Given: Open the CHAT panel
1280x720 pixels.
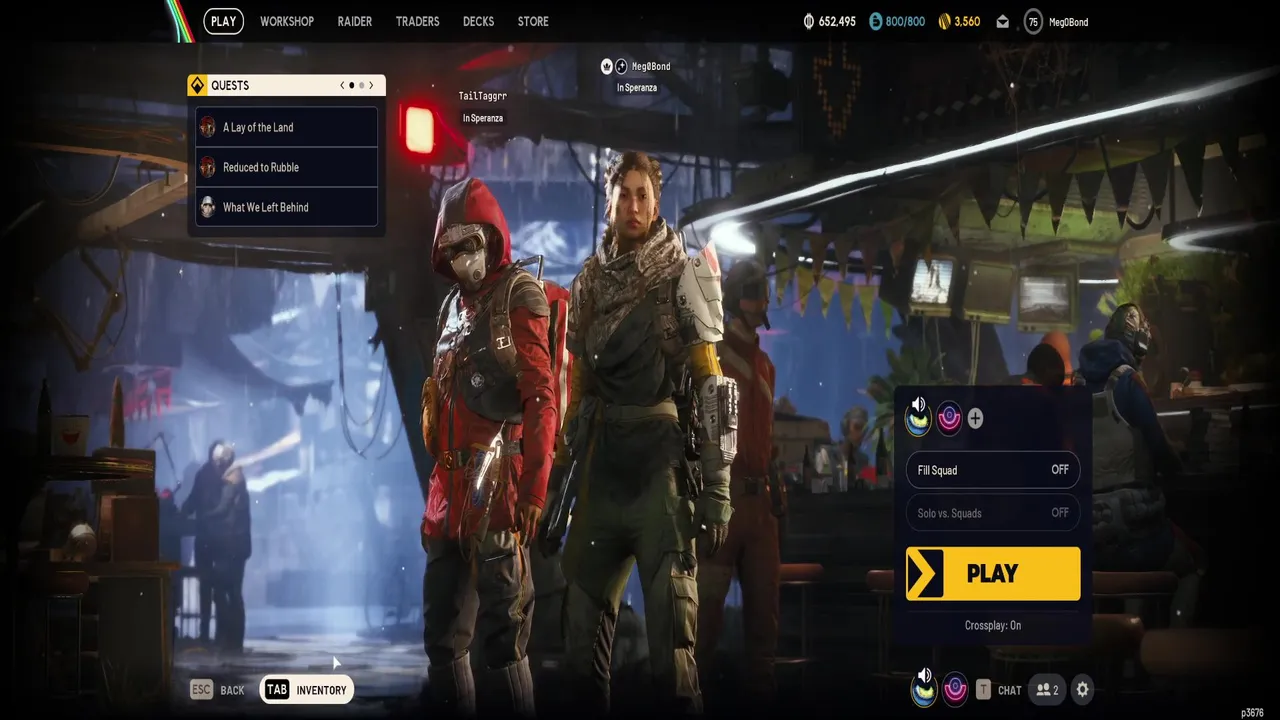Looking at the screenshot, I should (1010, 690).
